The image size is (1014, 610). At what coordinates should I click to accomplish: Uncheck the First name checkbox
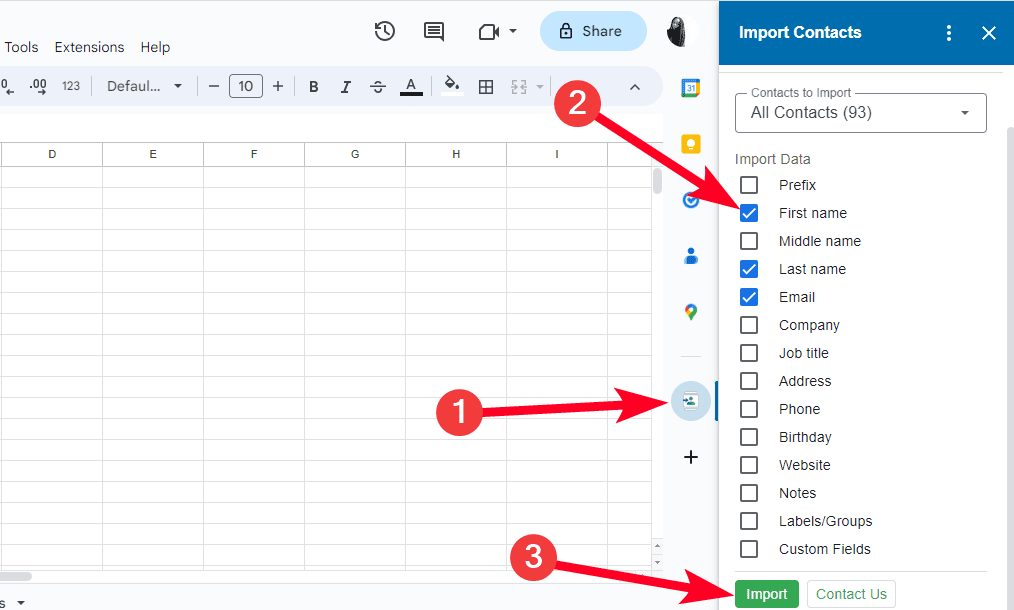(749, 213)
